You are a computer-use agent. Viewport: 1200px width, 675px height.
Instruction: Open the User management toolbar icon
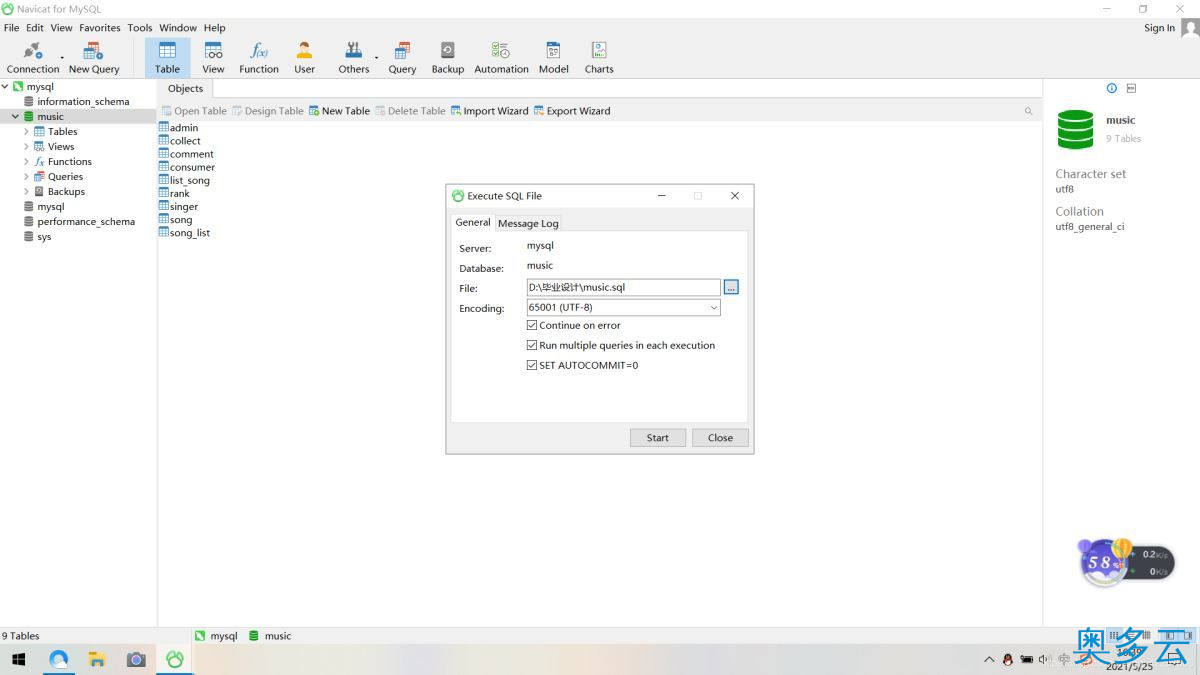coord(304,58)
